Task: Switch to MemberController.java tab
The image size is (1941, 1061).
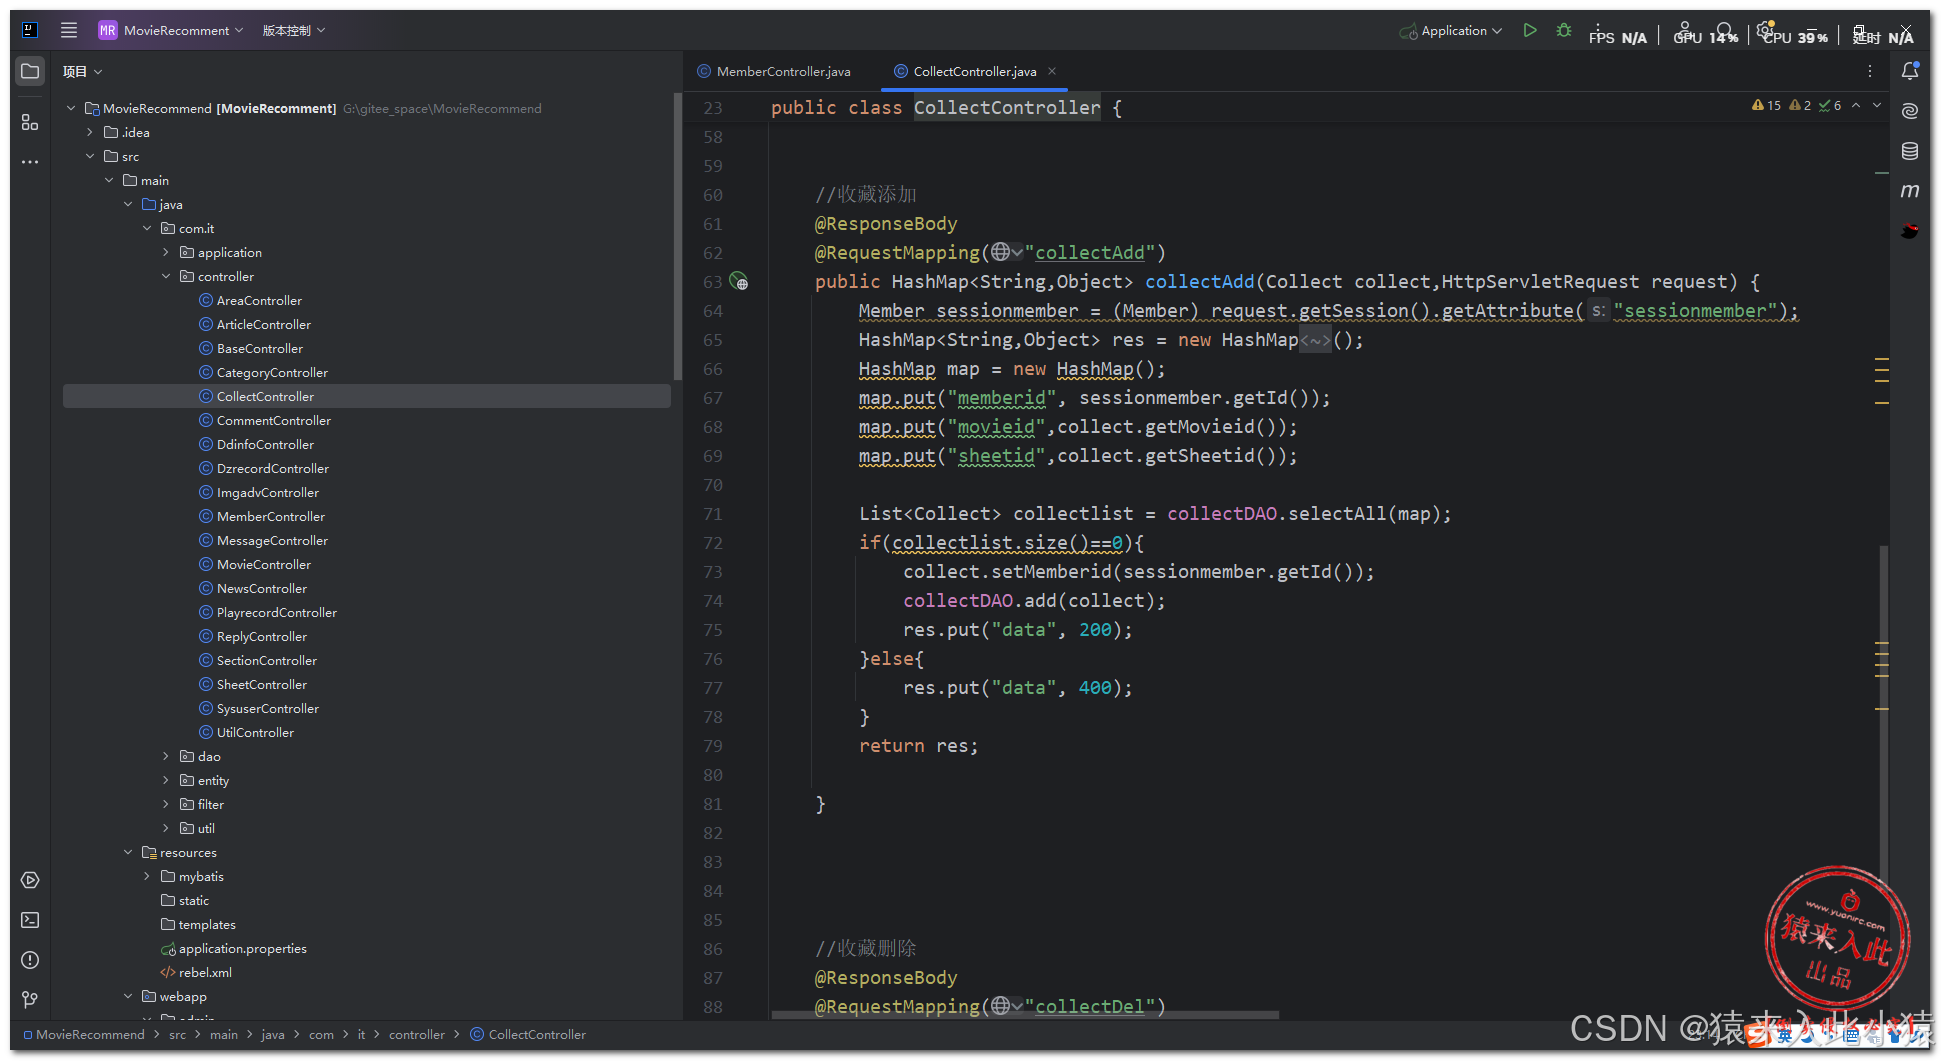Action: (774, 71)
